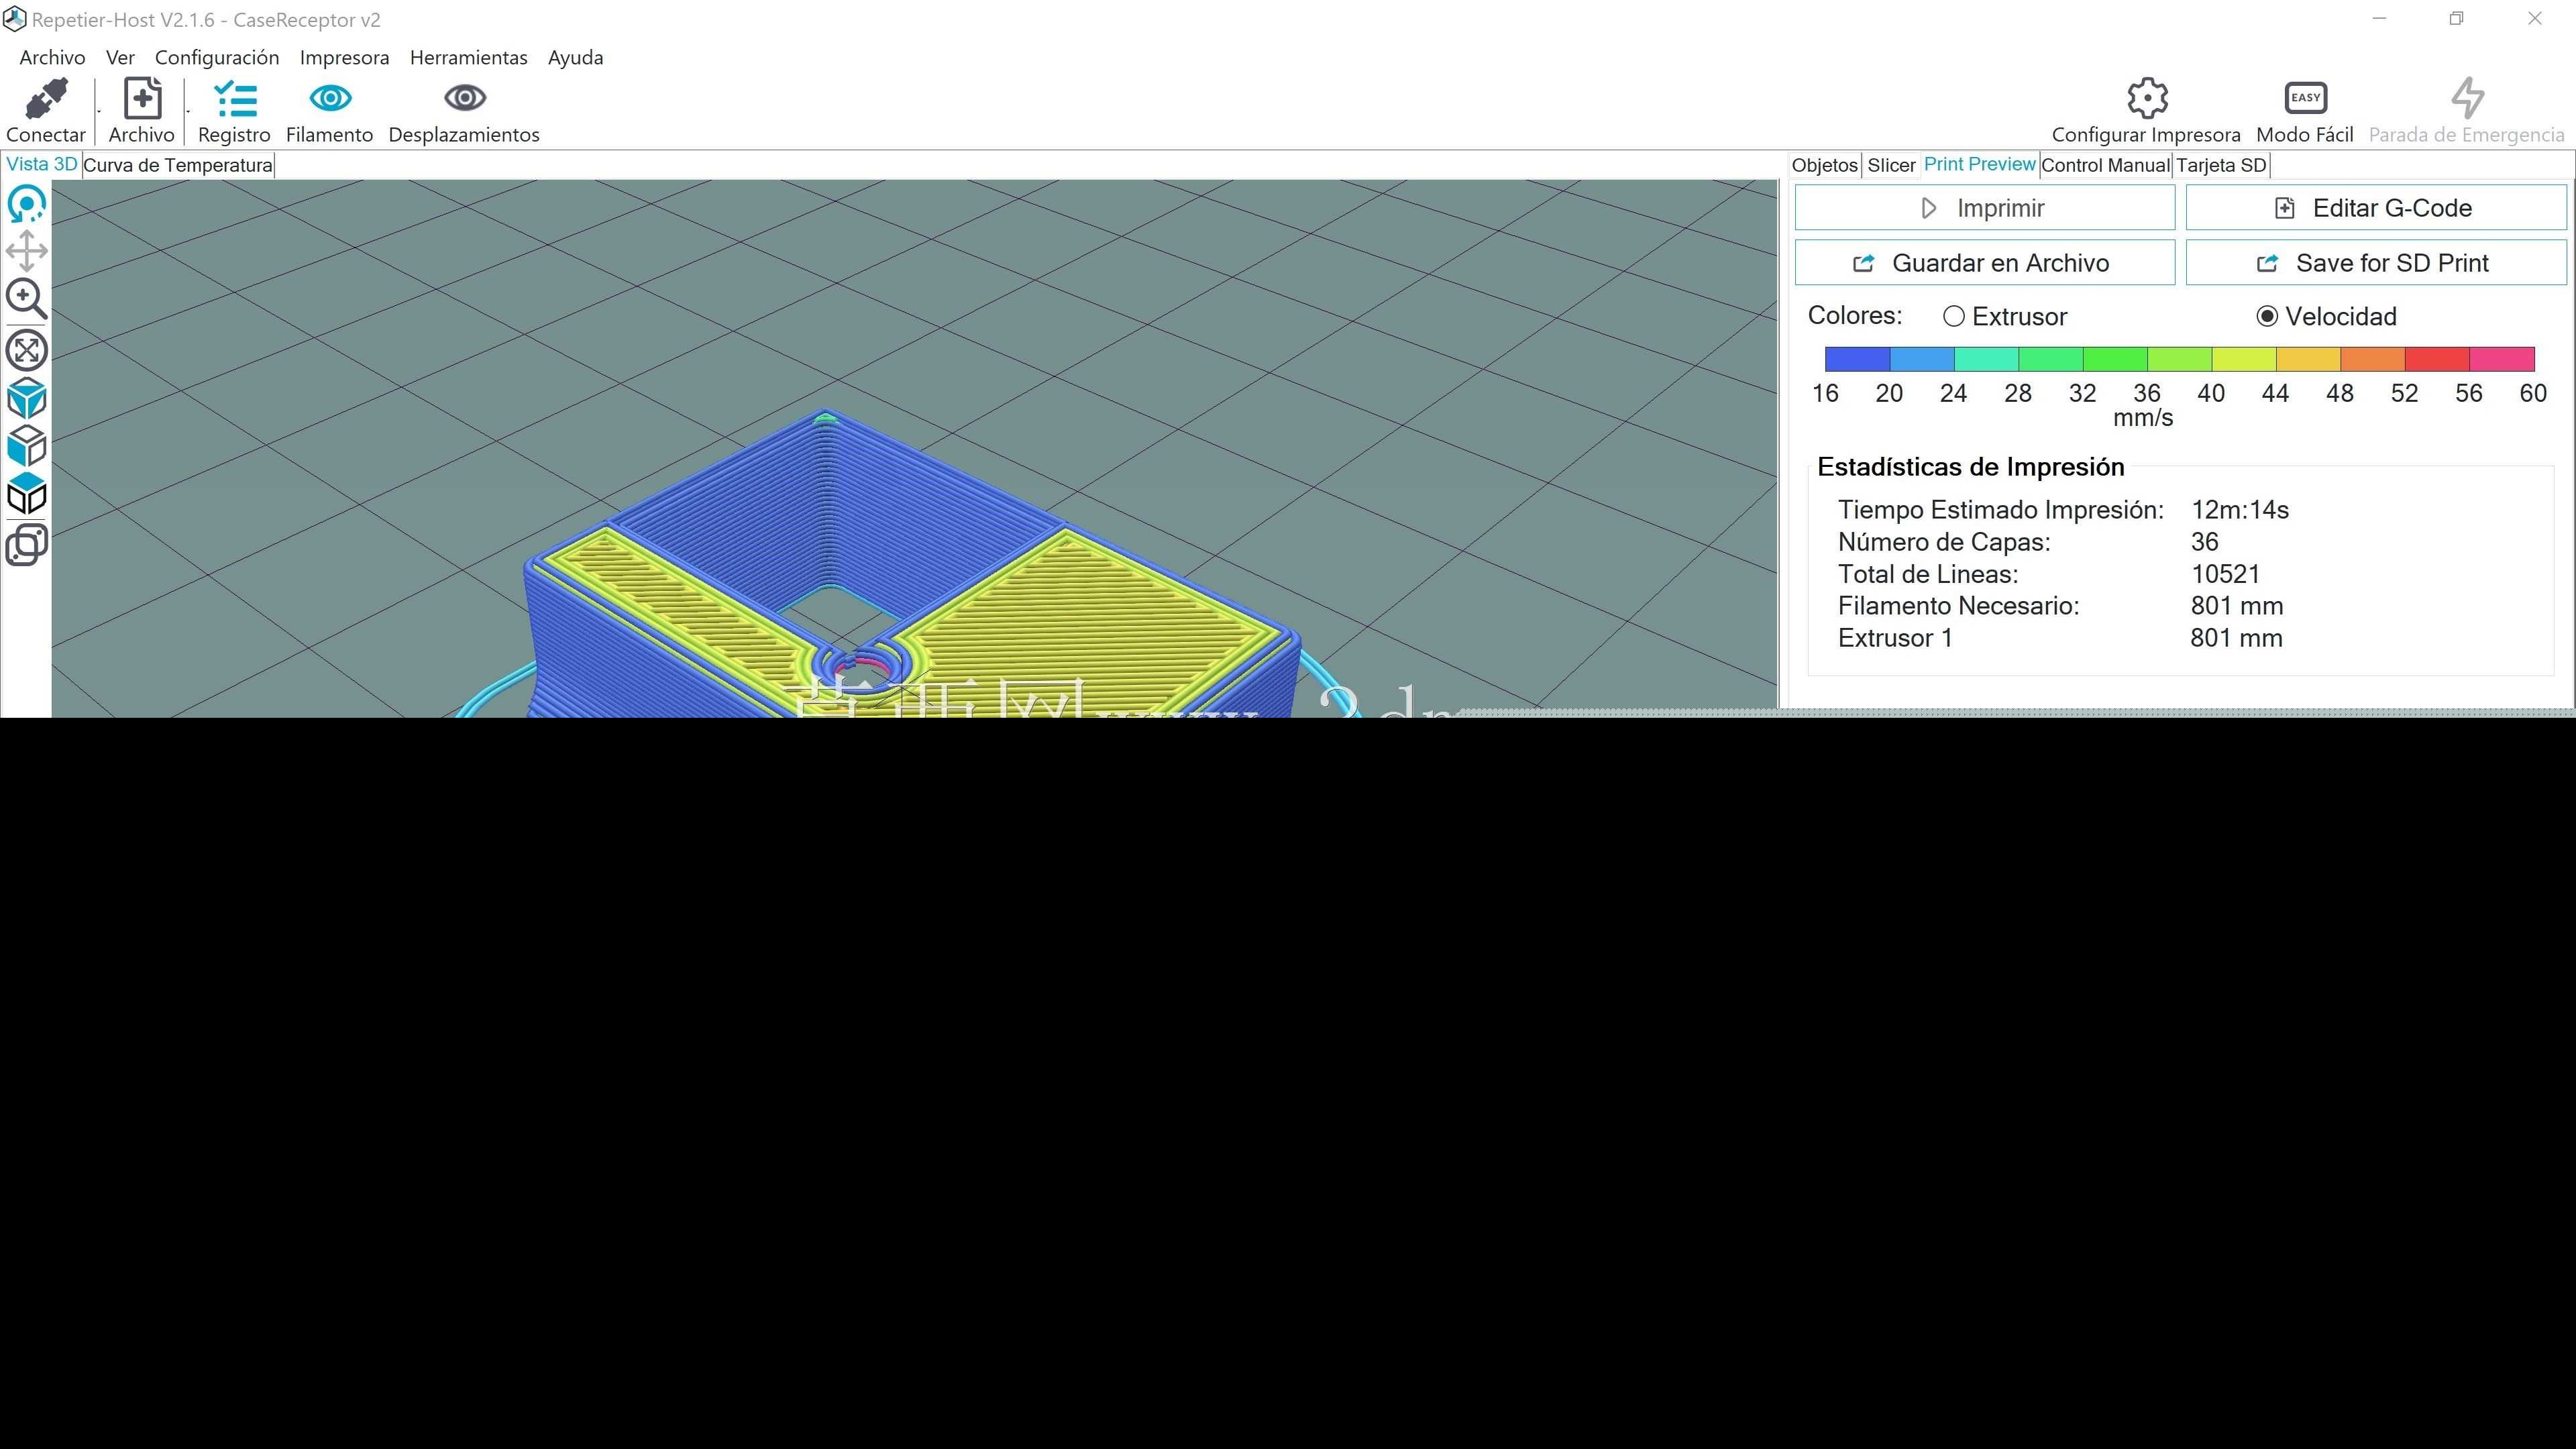Select the zoom magnifier tool

click(x=27, y=299)
